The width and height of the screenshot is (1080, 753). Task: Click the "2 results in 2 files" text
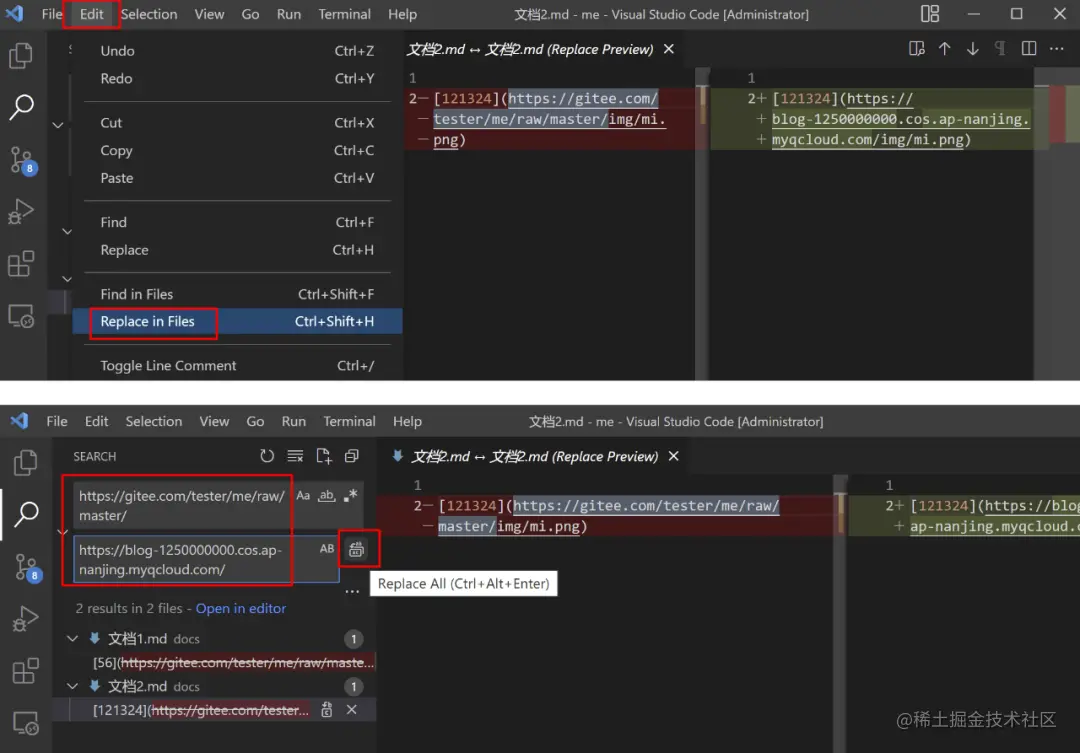129,608
